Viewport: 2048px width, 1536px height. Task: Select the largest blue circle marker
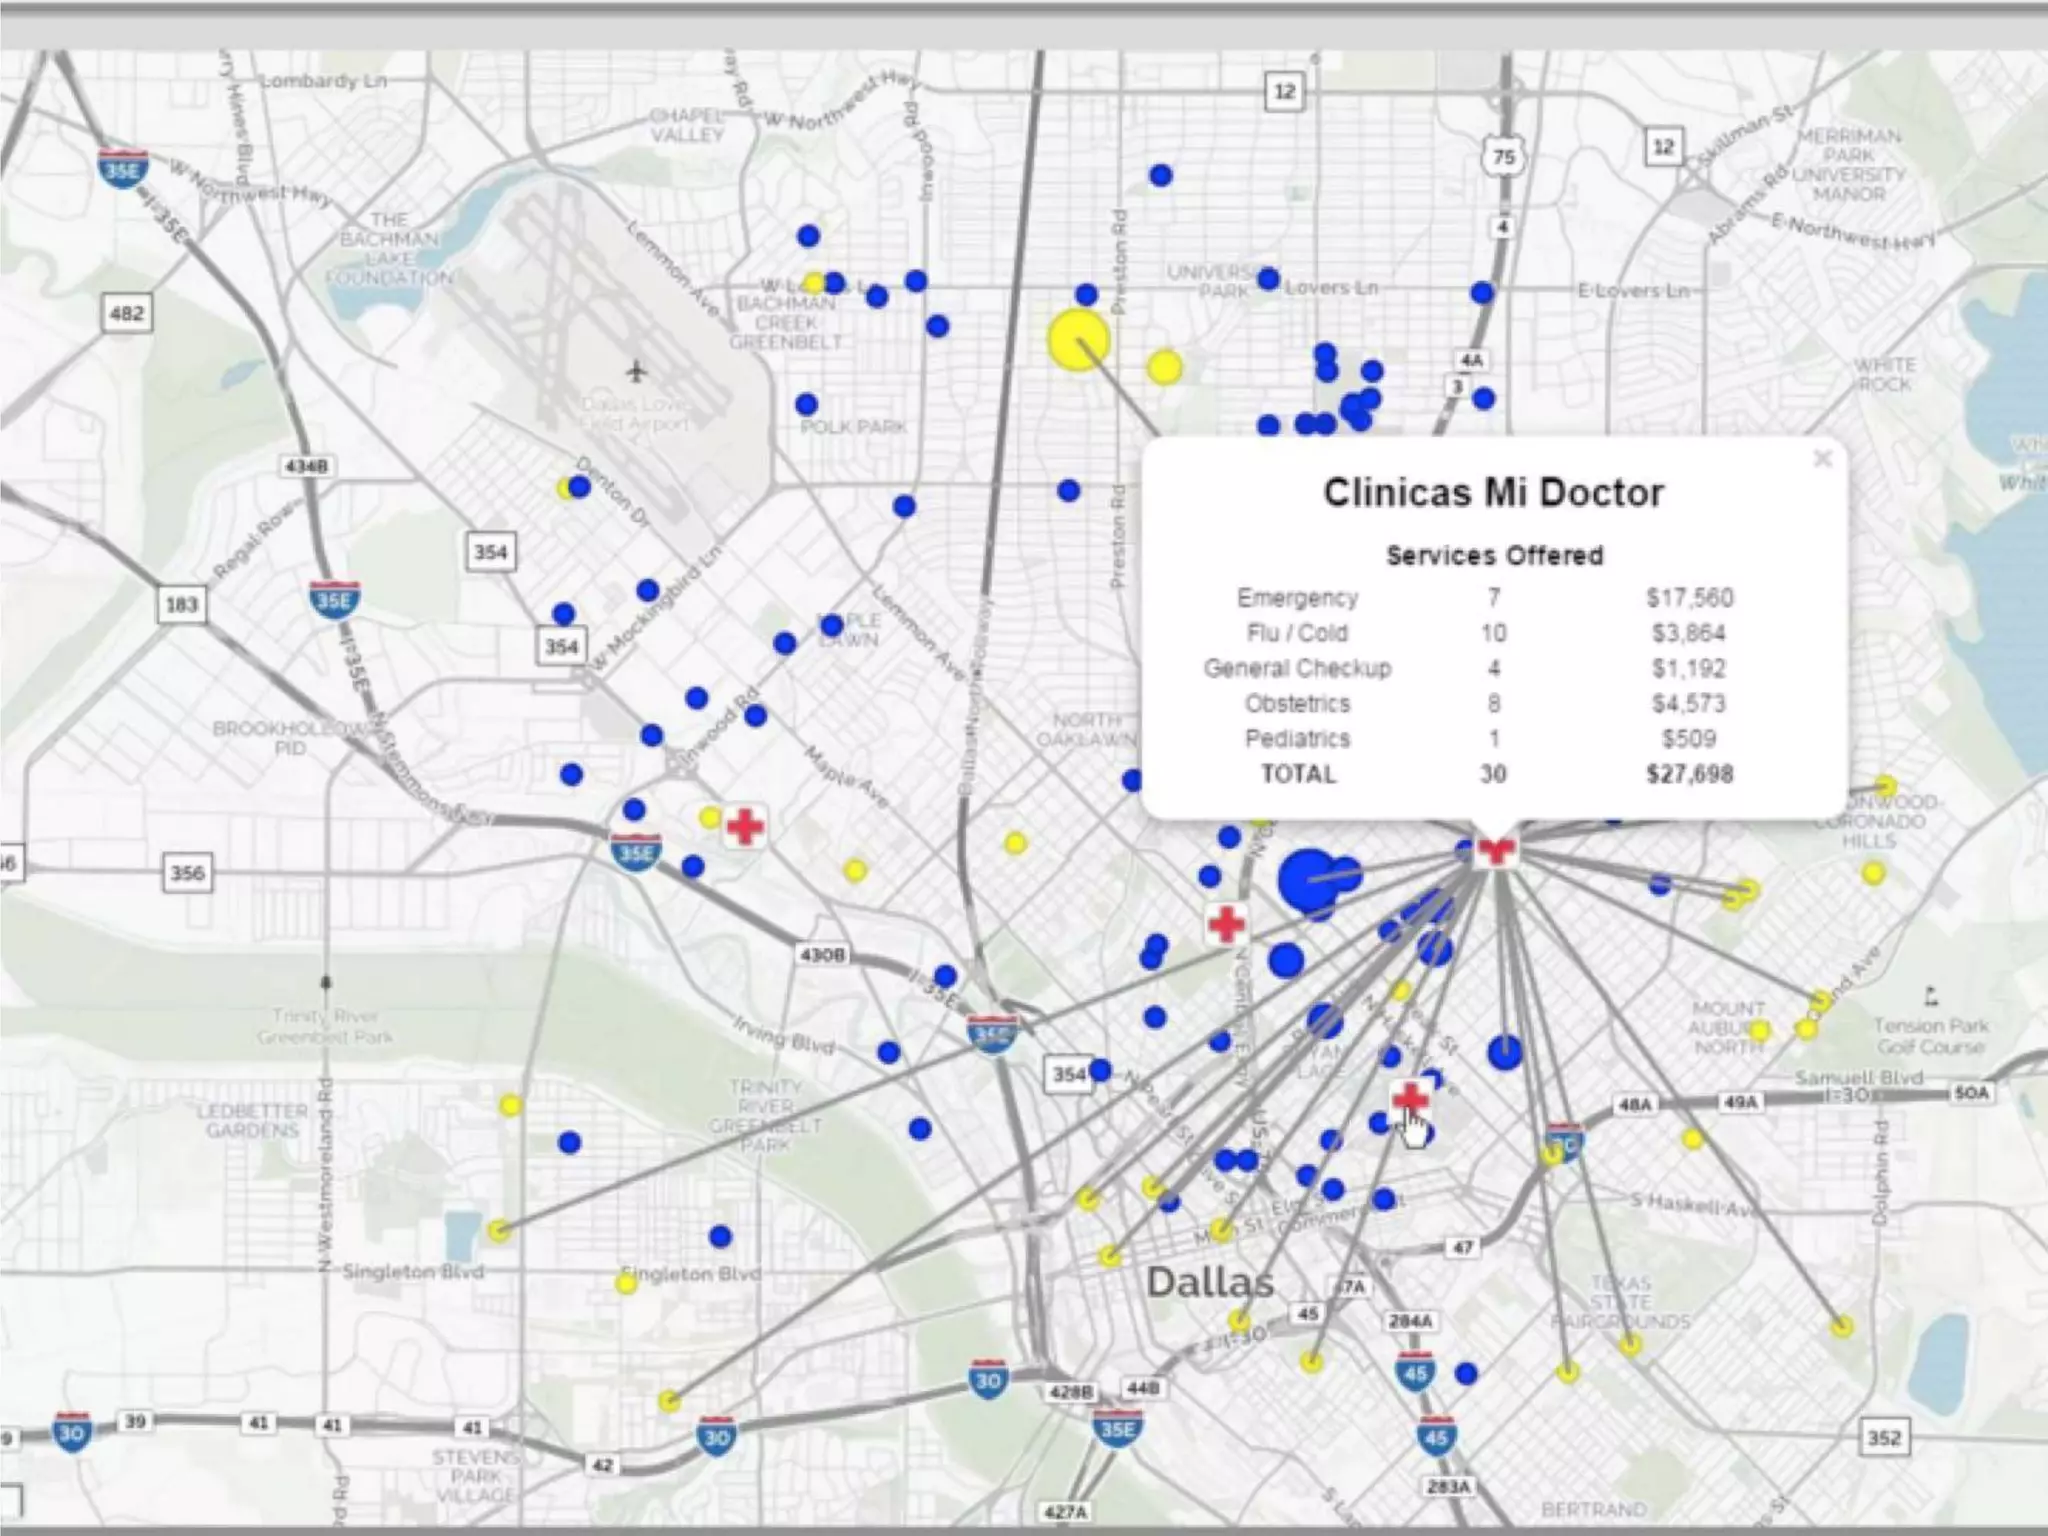(x=1307, y=879)
